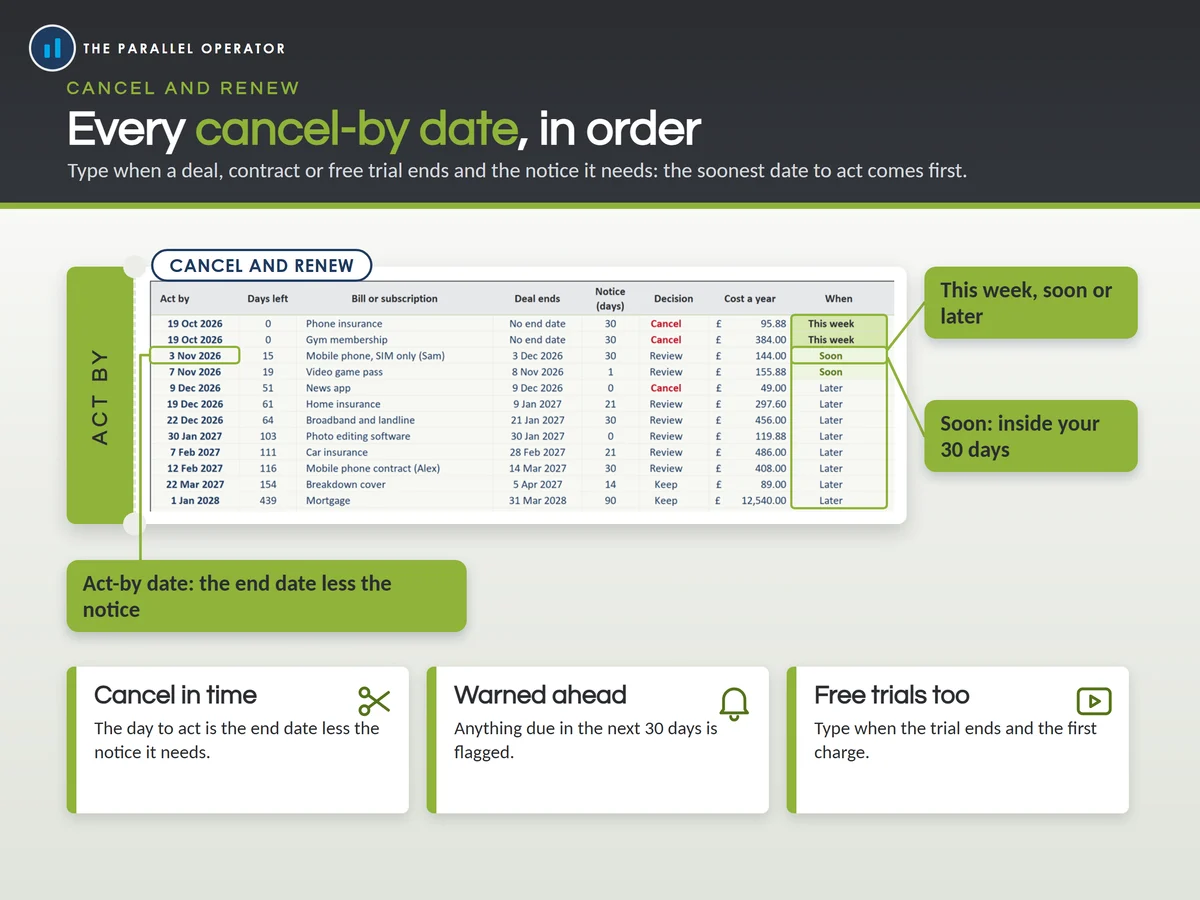Click the Parallel Operator bar-chart logo

53,48
